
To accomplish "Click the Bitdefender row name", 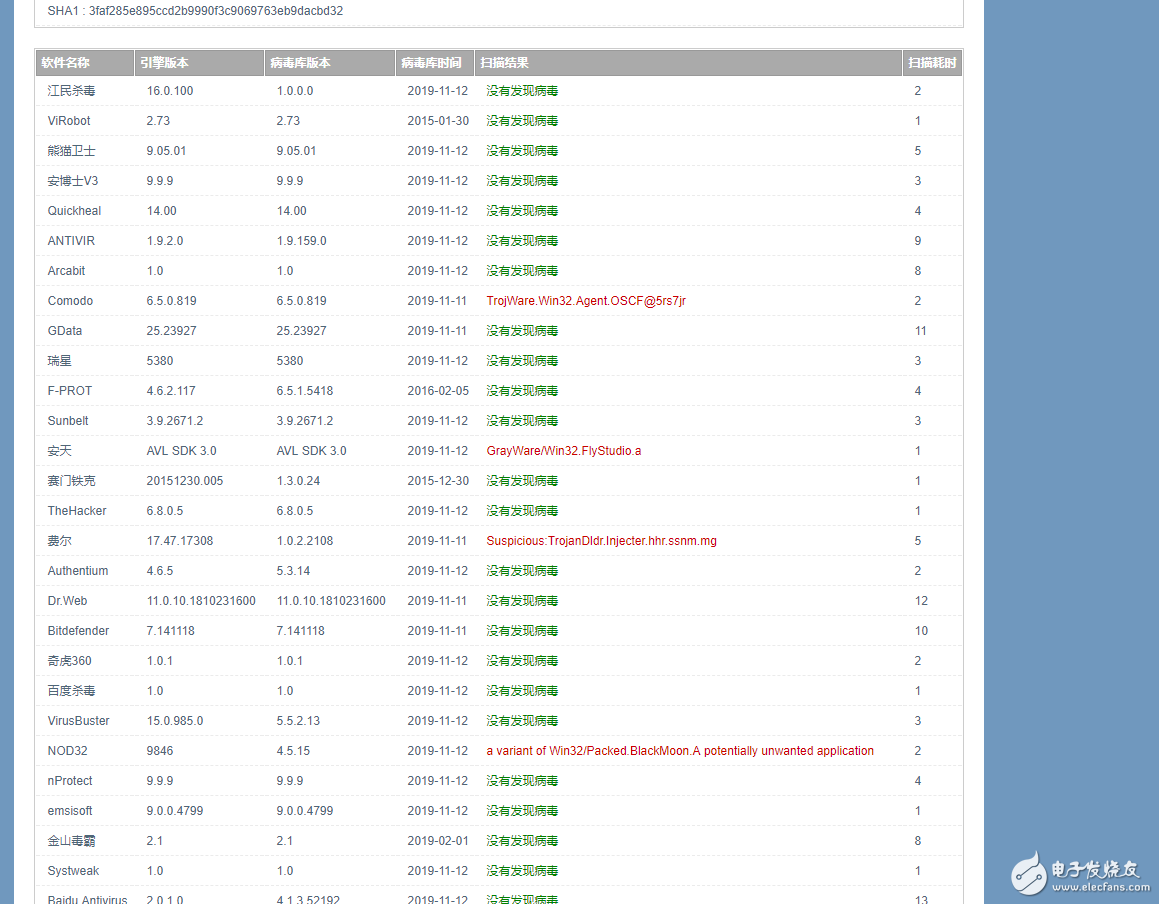I will click(x=78, y=631).
